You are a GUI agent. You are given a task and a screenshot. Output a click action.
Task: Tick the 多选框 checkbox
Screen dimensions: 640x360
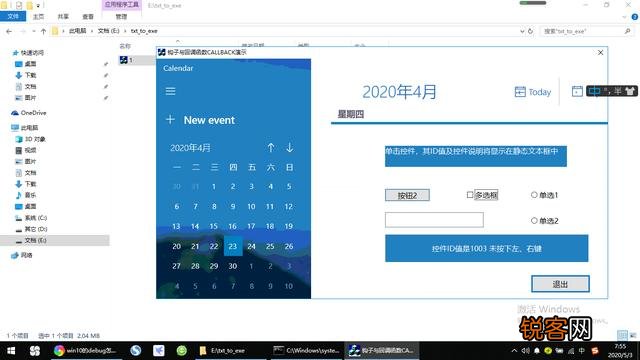pos(470,195)
